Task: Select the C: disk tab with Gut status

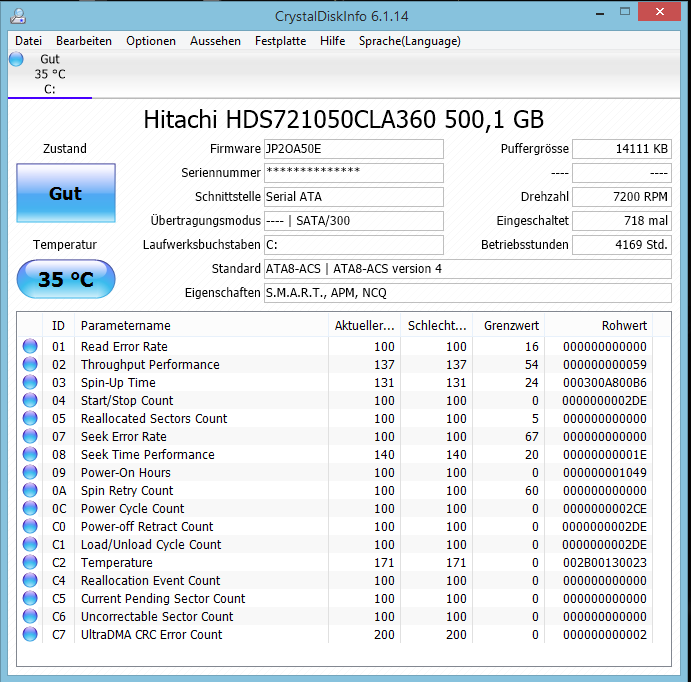Action: tap(50, 74)
